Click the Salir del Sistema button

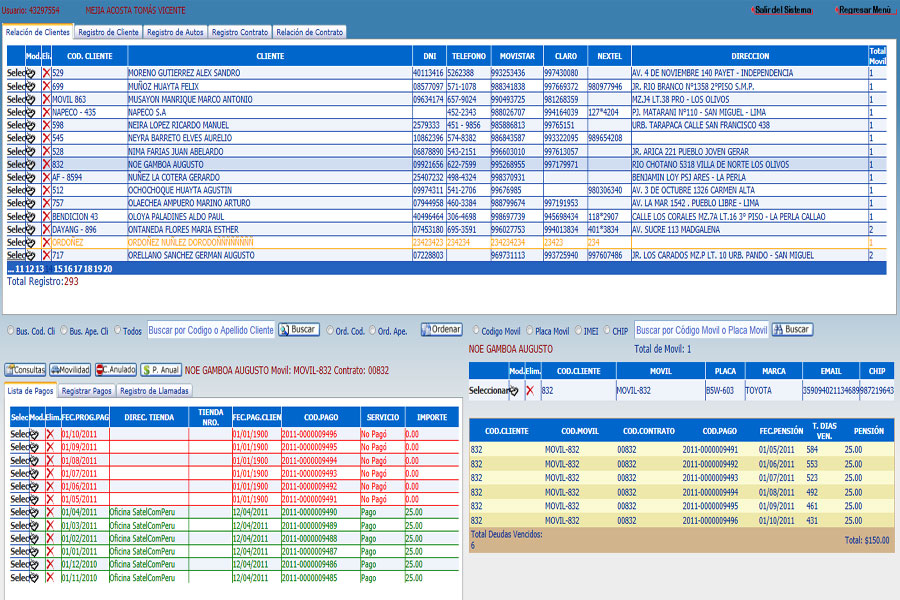pyautogui.click(x=784, y=9)
